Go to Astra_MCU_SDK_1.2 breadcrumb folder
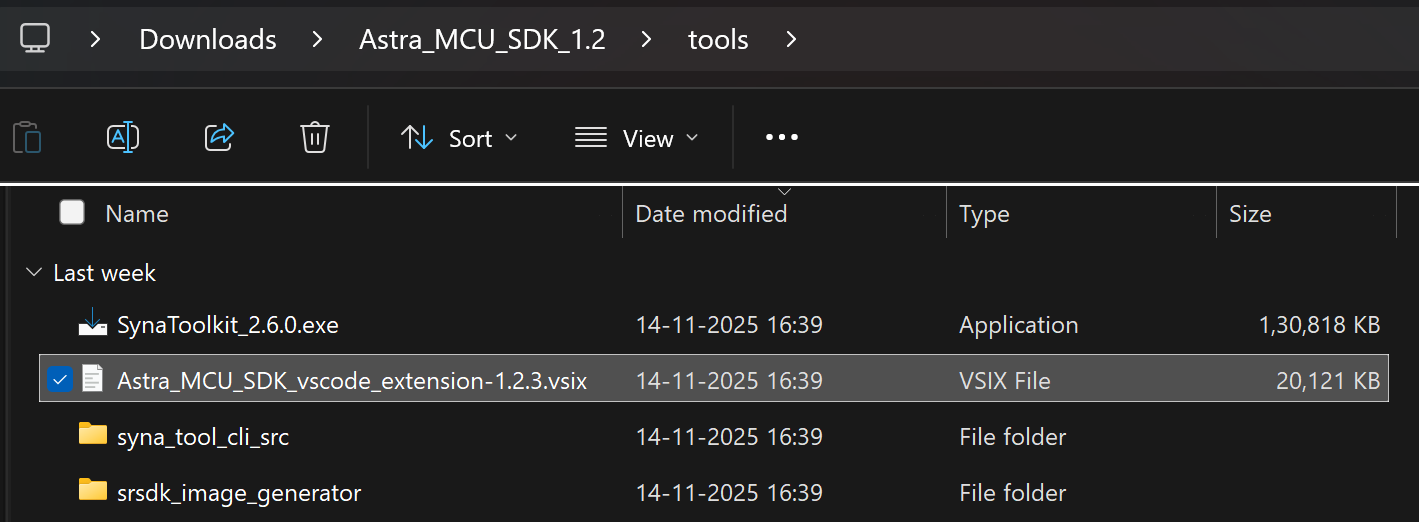This screenshot has width=1419, height=522. point(482,40)
